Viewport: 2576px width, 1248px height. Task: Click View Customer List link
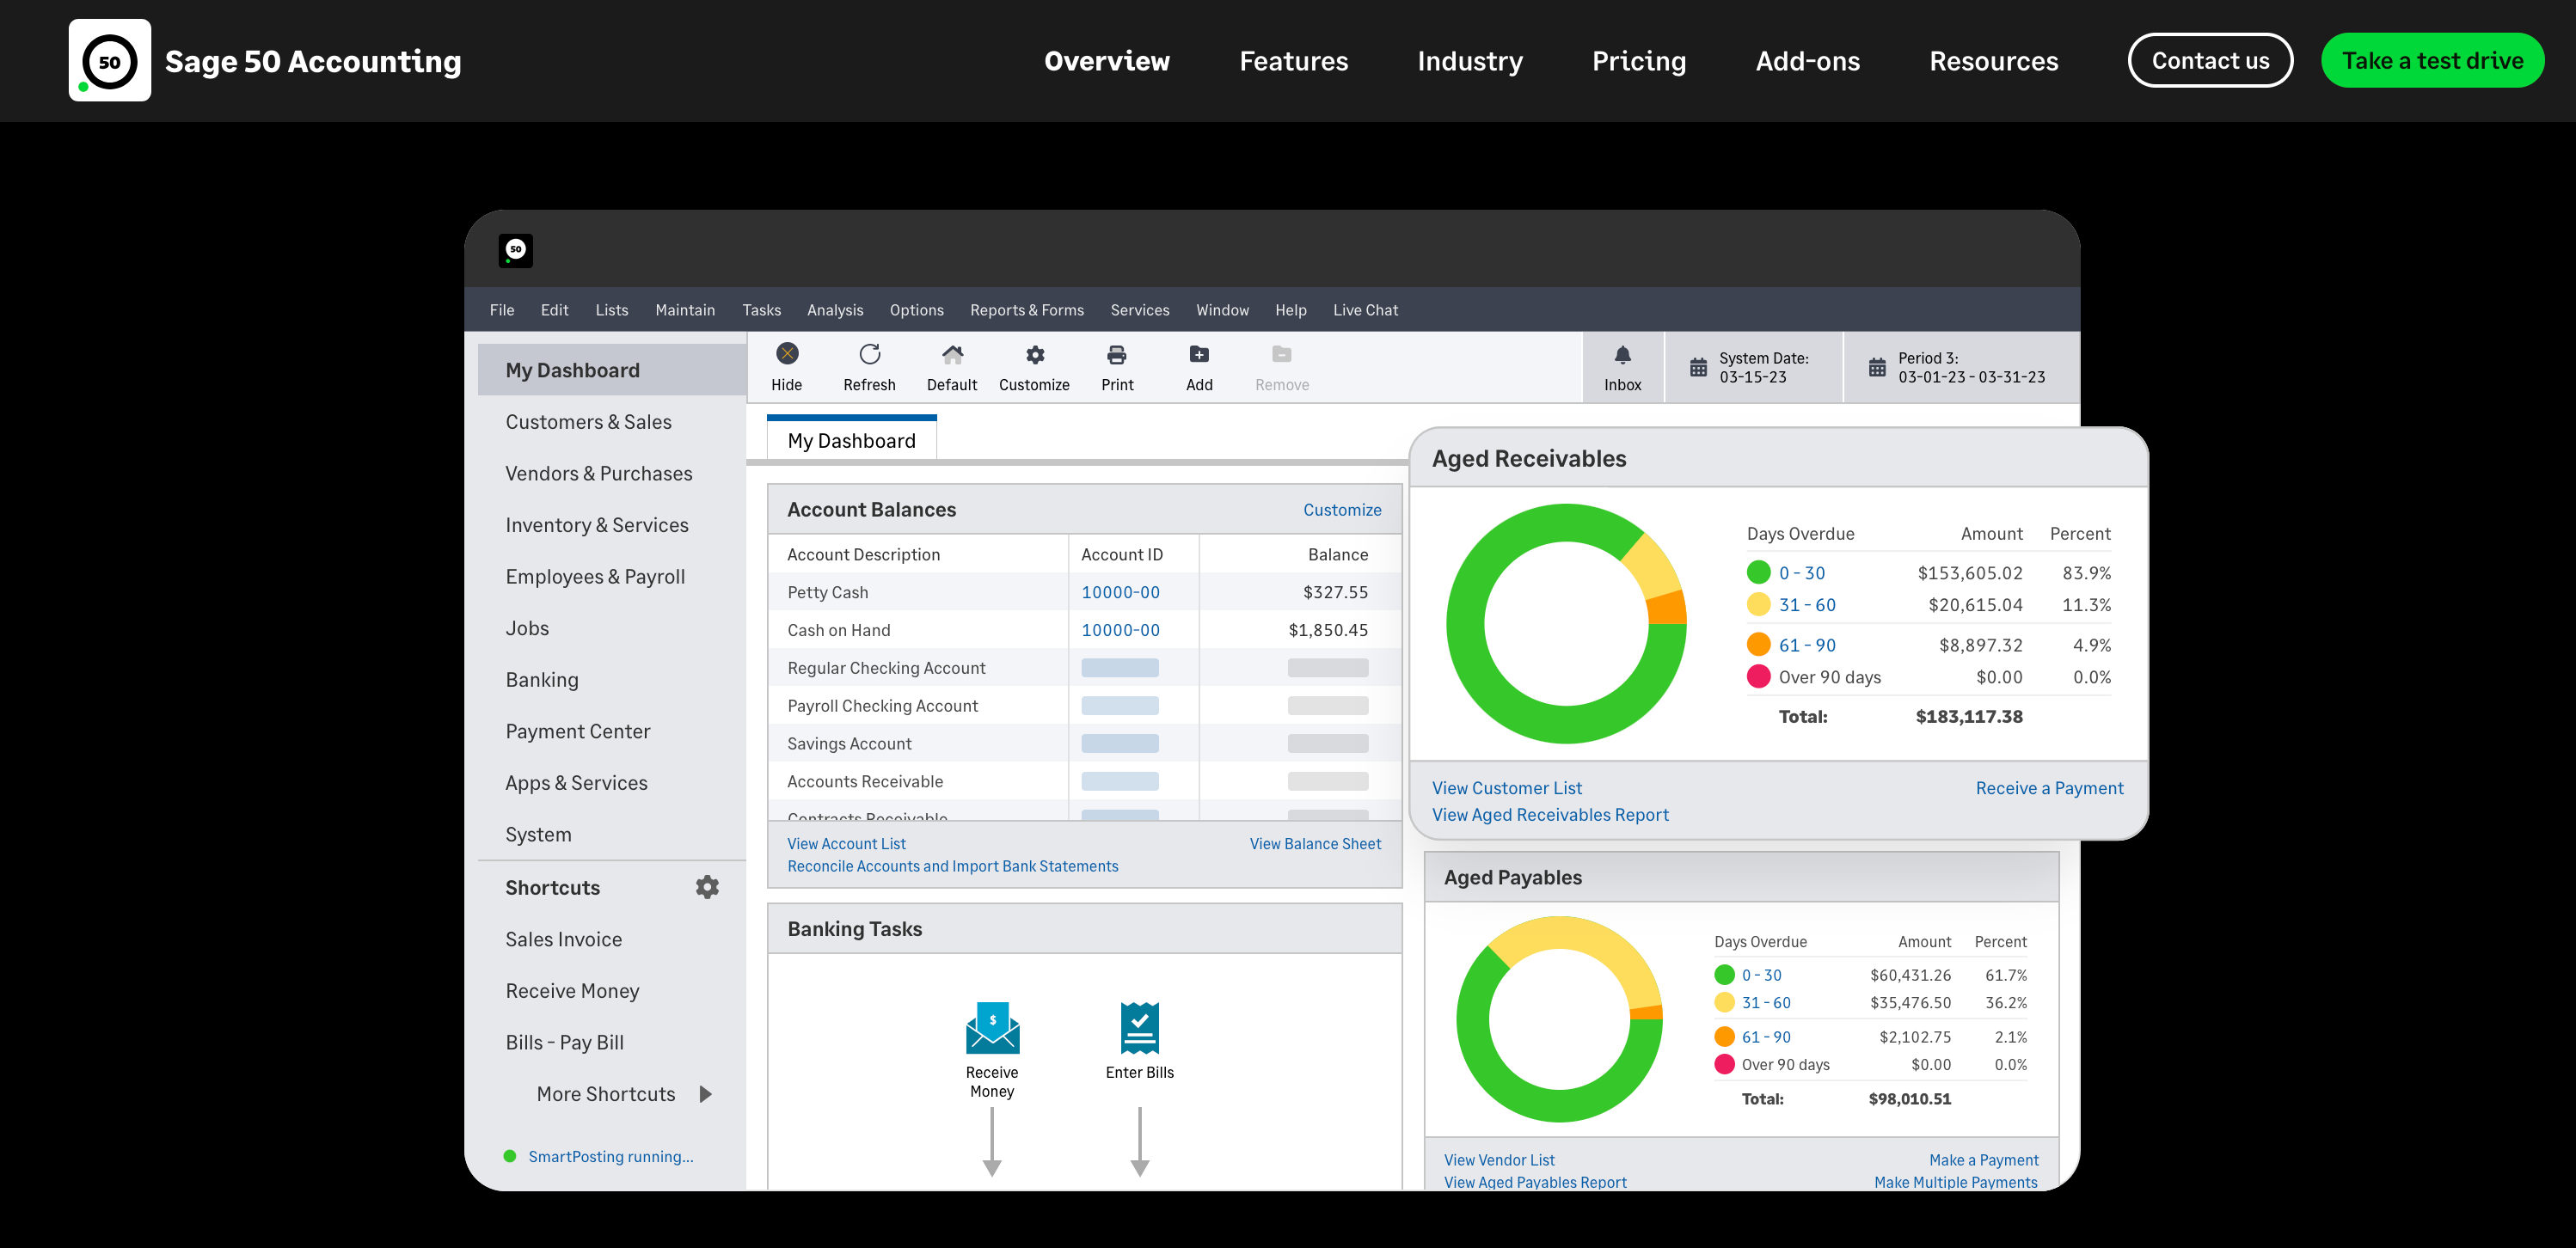[x=1506, y=788]
